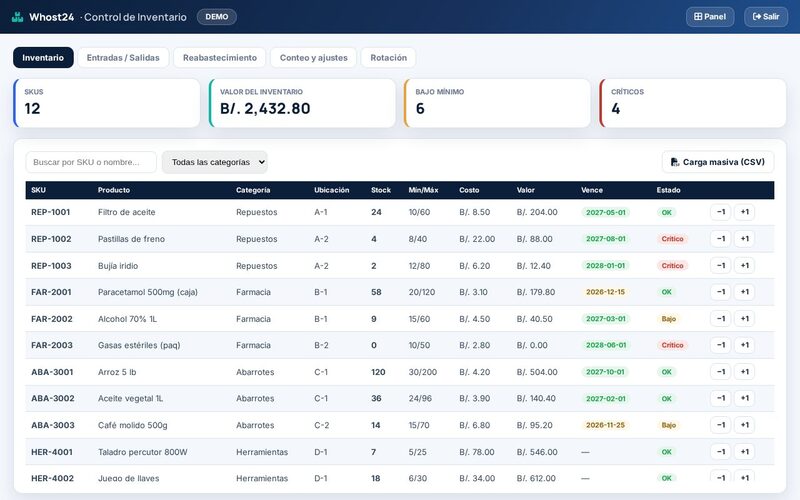The image size is (800, 500).
Task: Decrease stock for Filtro de aceite
Action: pos(720,212)
